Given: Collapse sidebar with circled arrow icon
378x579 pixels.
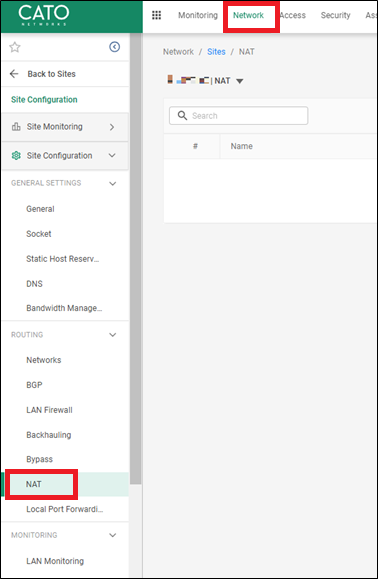Looking at the screenshot, I should pos(114,47).
